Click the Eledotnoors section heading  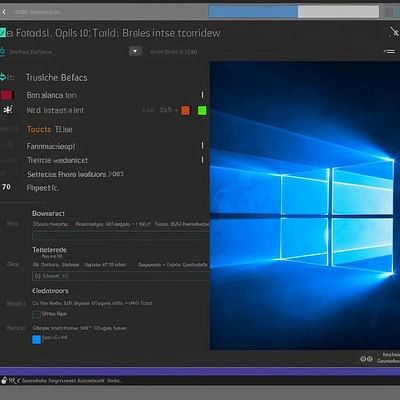click(x=50, y=291)
